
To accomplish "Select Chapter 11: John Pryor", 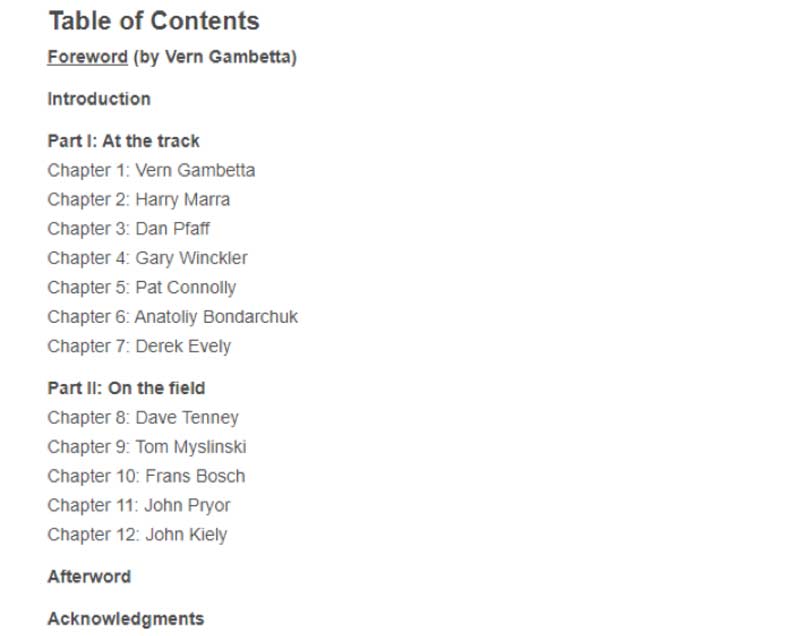I will click(139, 505).
